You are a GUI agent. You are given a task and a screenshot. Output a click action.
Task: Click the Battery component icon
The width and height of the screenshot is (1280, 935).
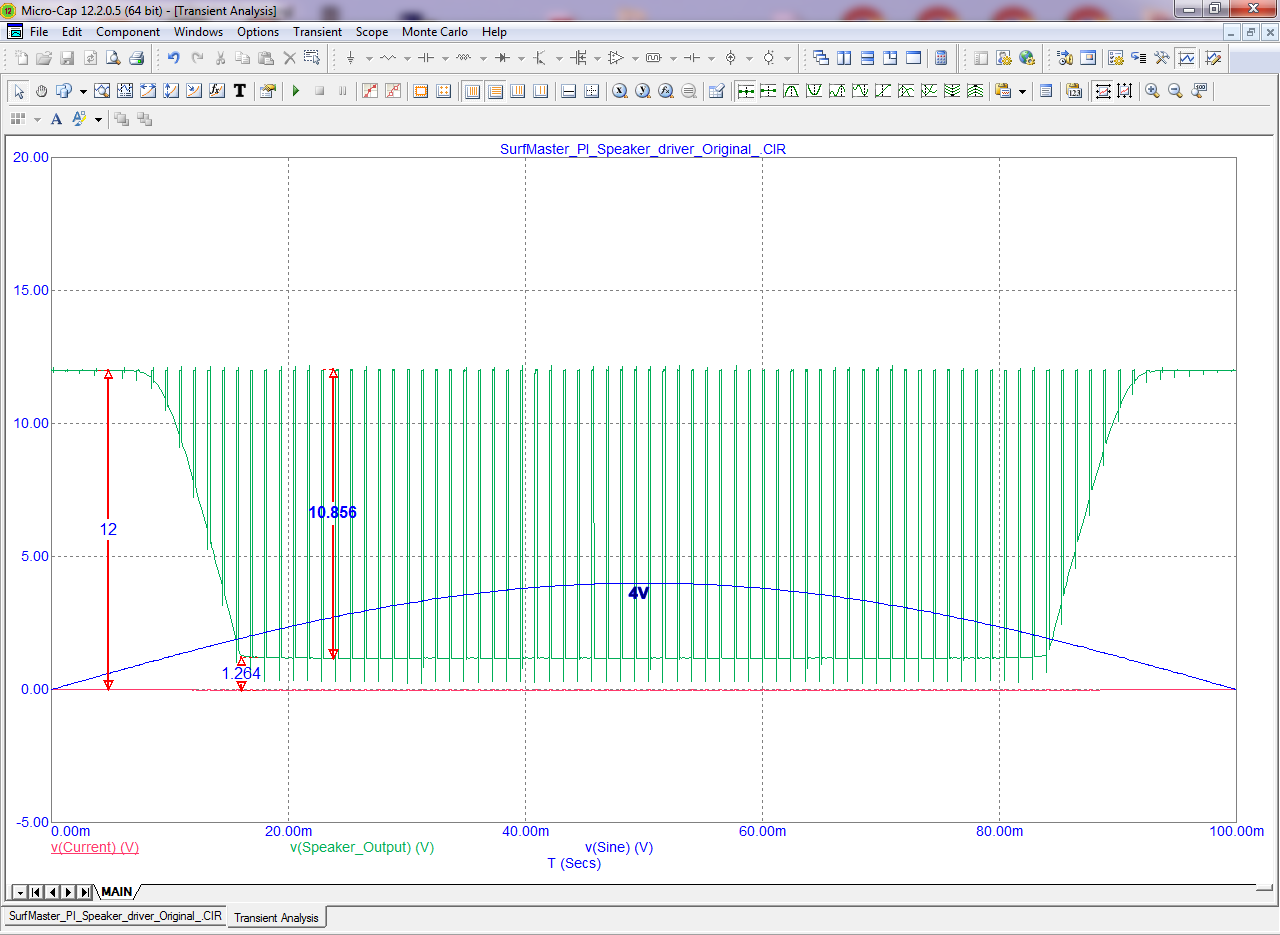[692, 58]
